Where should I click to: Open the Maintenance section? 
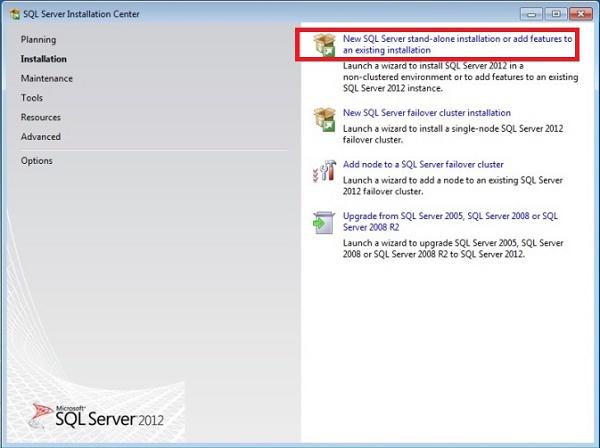pyautogui.click(x=47, y=78)
